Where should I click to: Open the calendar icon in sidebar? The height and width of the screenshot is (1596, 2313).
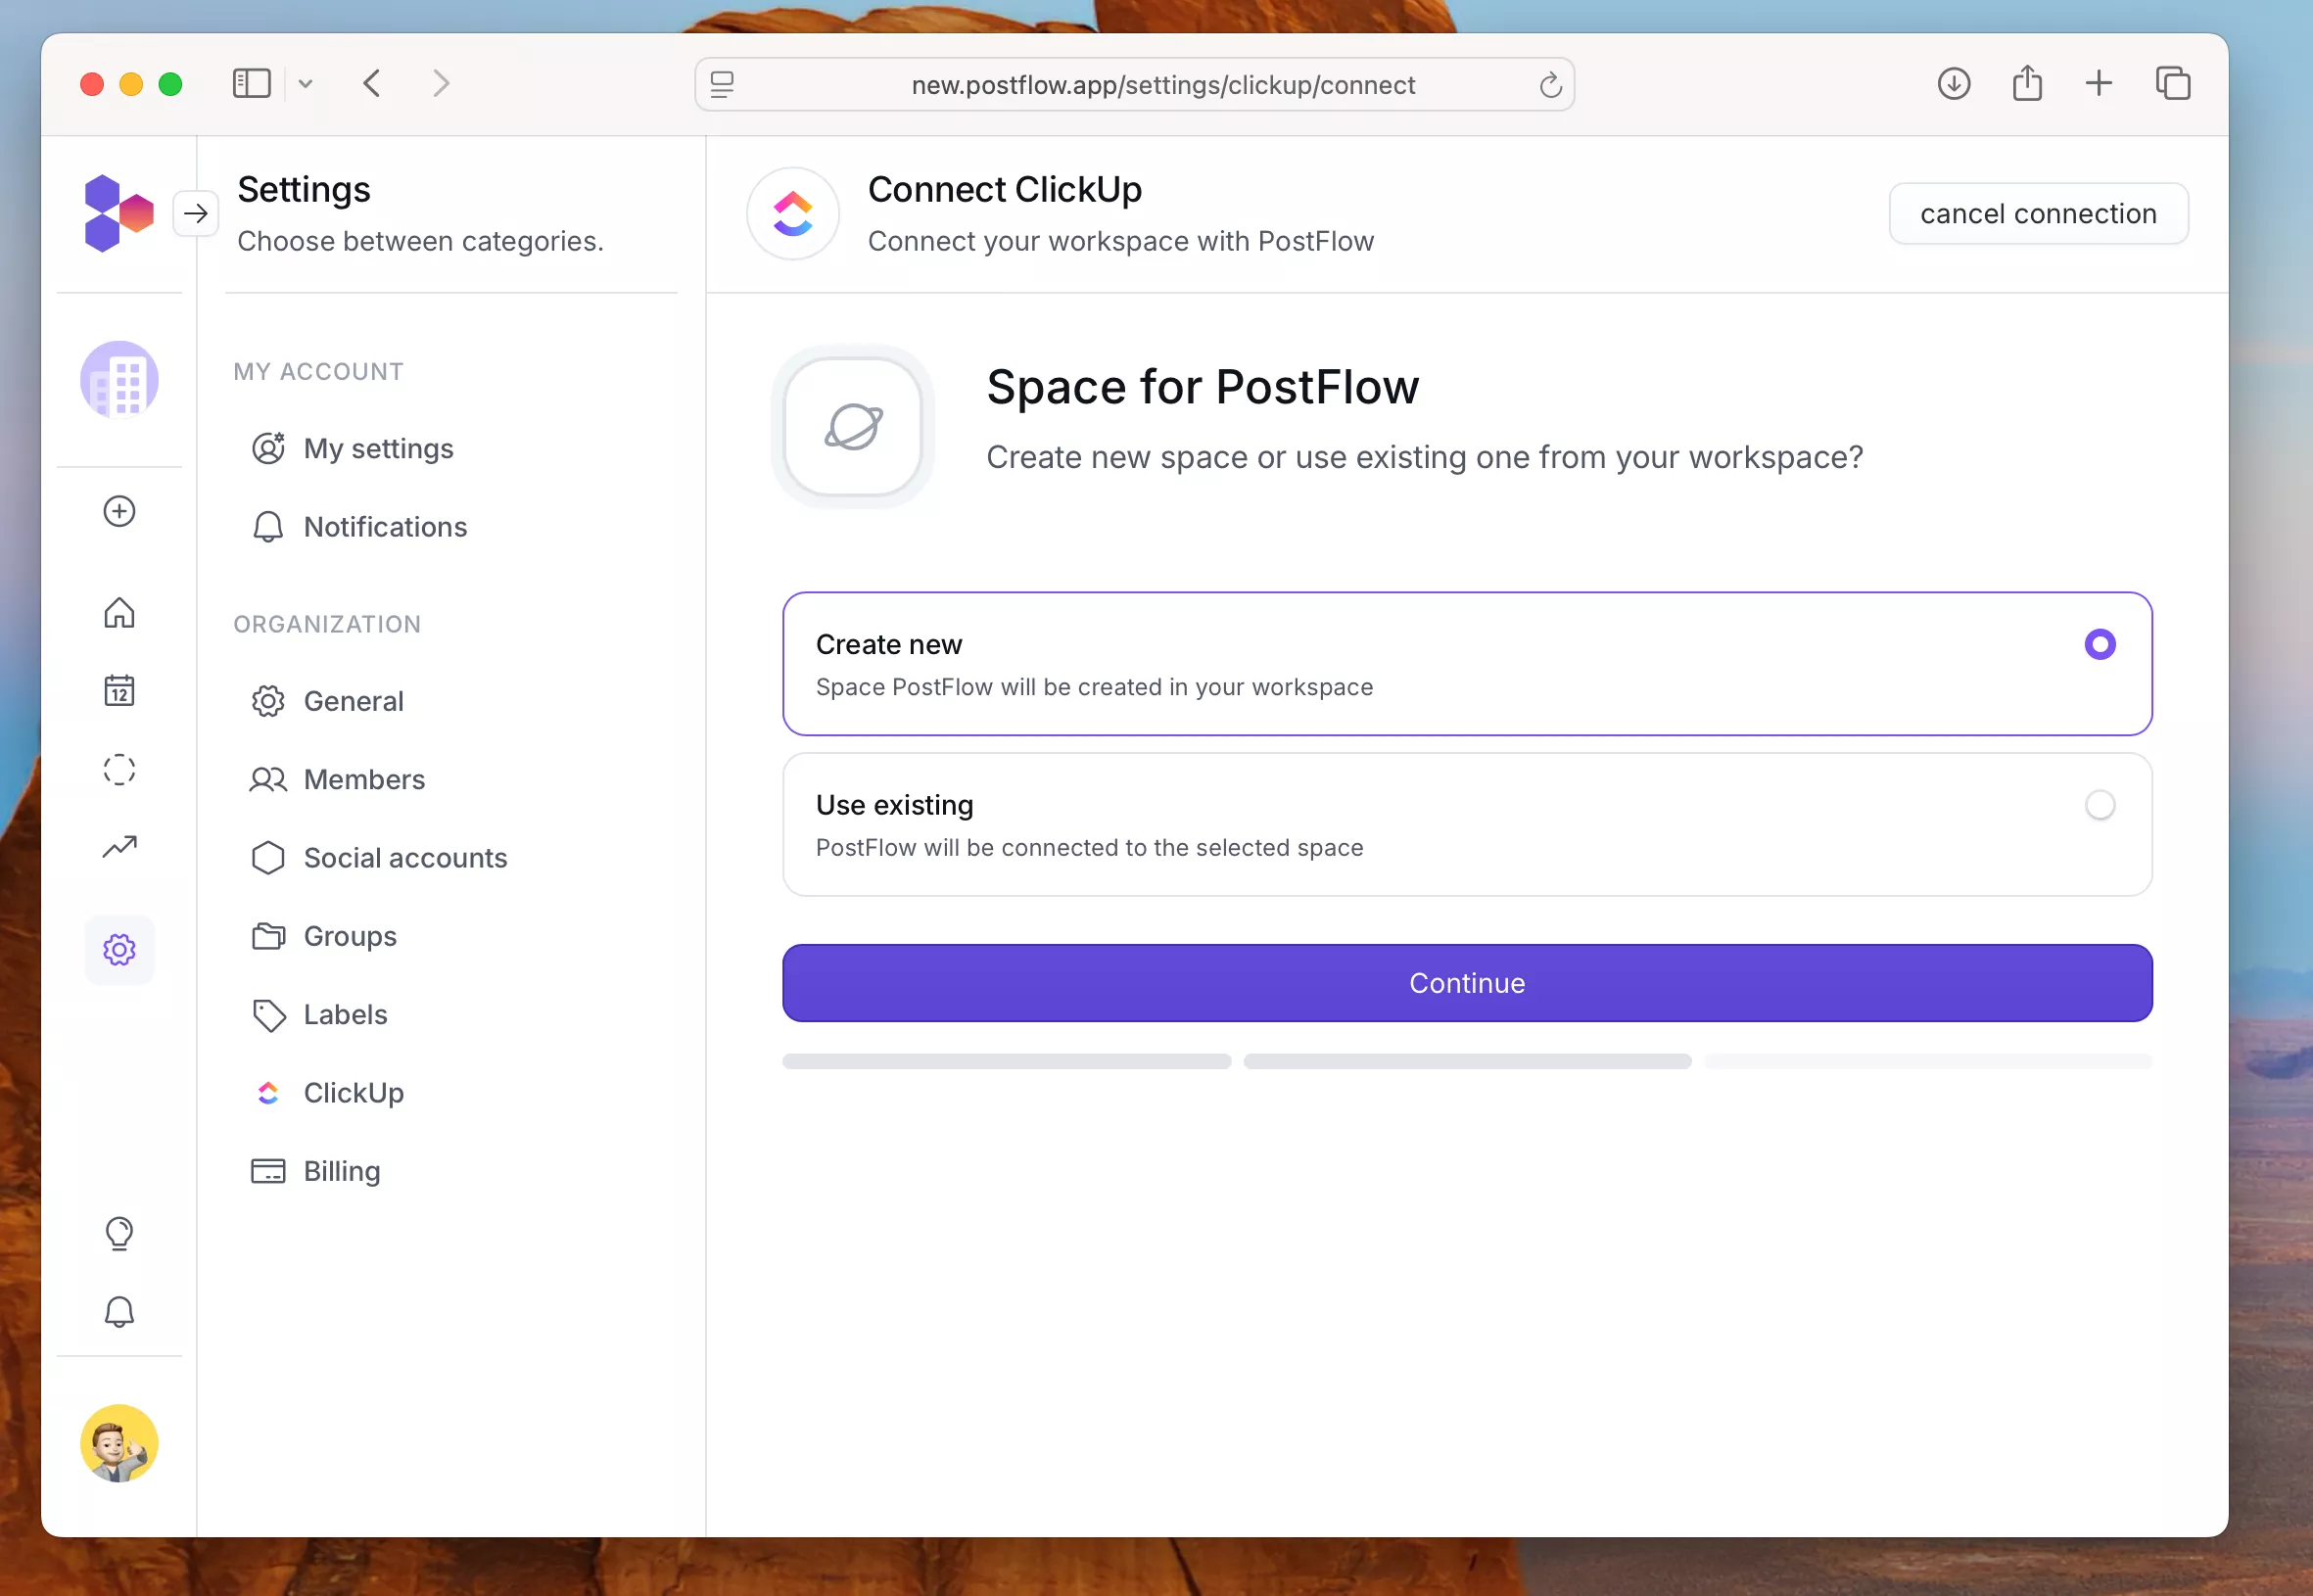(119, 690)
